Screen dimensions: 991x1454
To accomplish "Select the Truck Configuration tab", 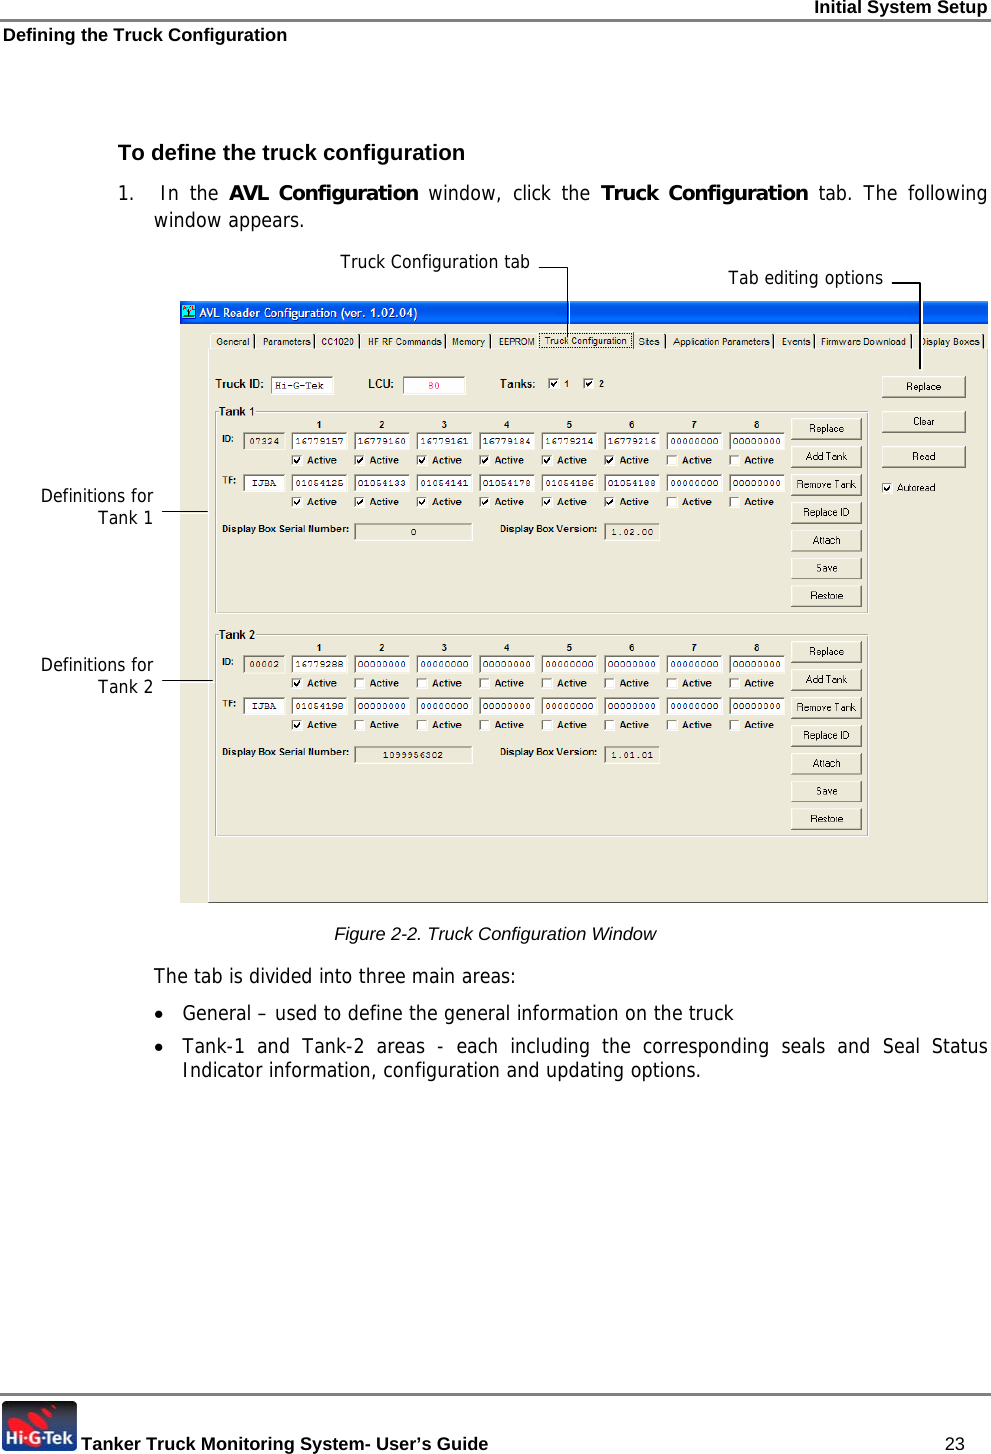I will 586,340.
